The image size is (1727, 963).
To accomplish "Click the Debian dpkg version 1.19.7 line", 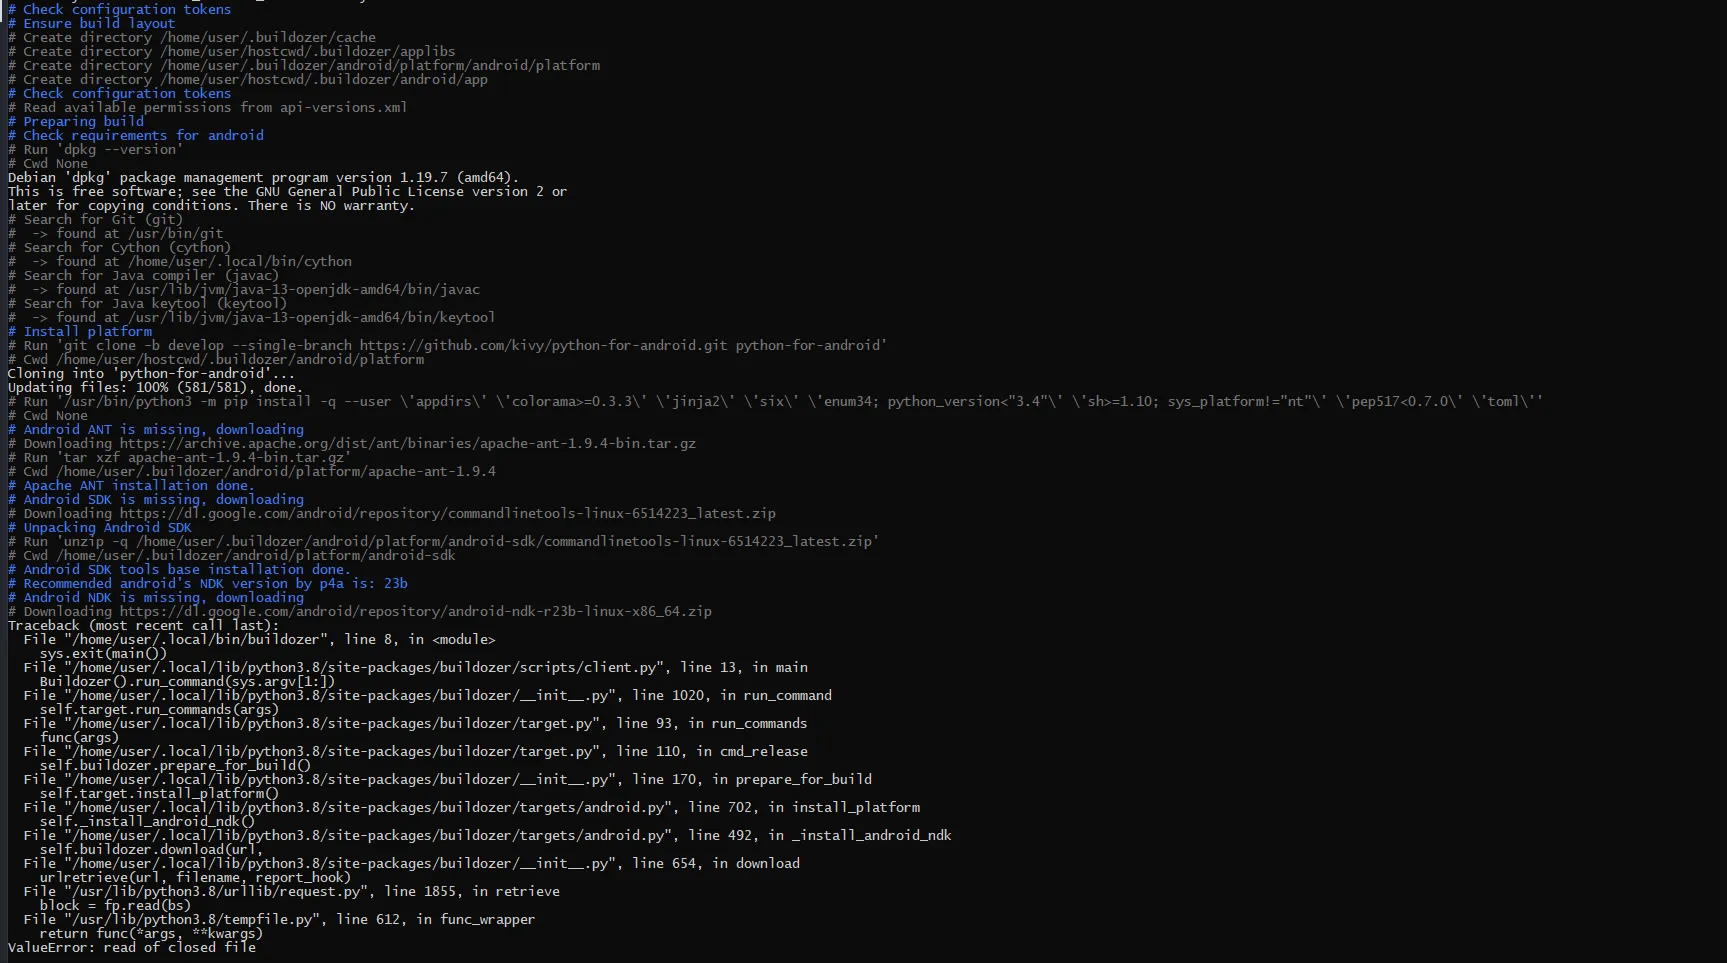I will coord(264,177).
